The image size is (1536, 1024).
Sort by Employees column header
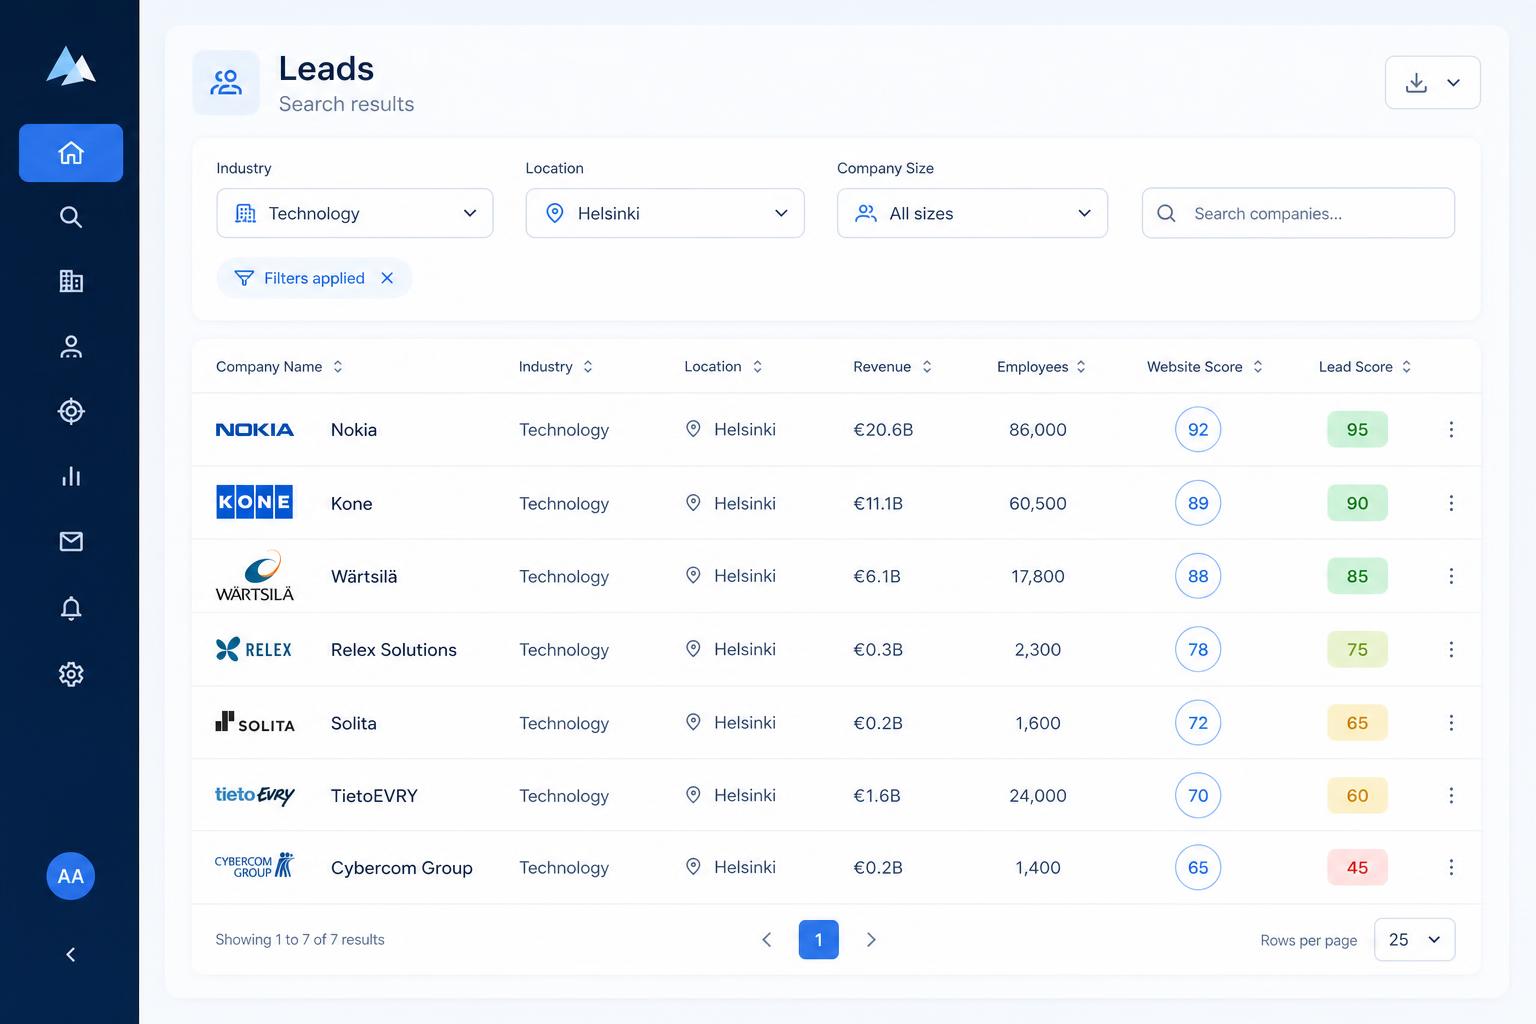pos(1041,367)
